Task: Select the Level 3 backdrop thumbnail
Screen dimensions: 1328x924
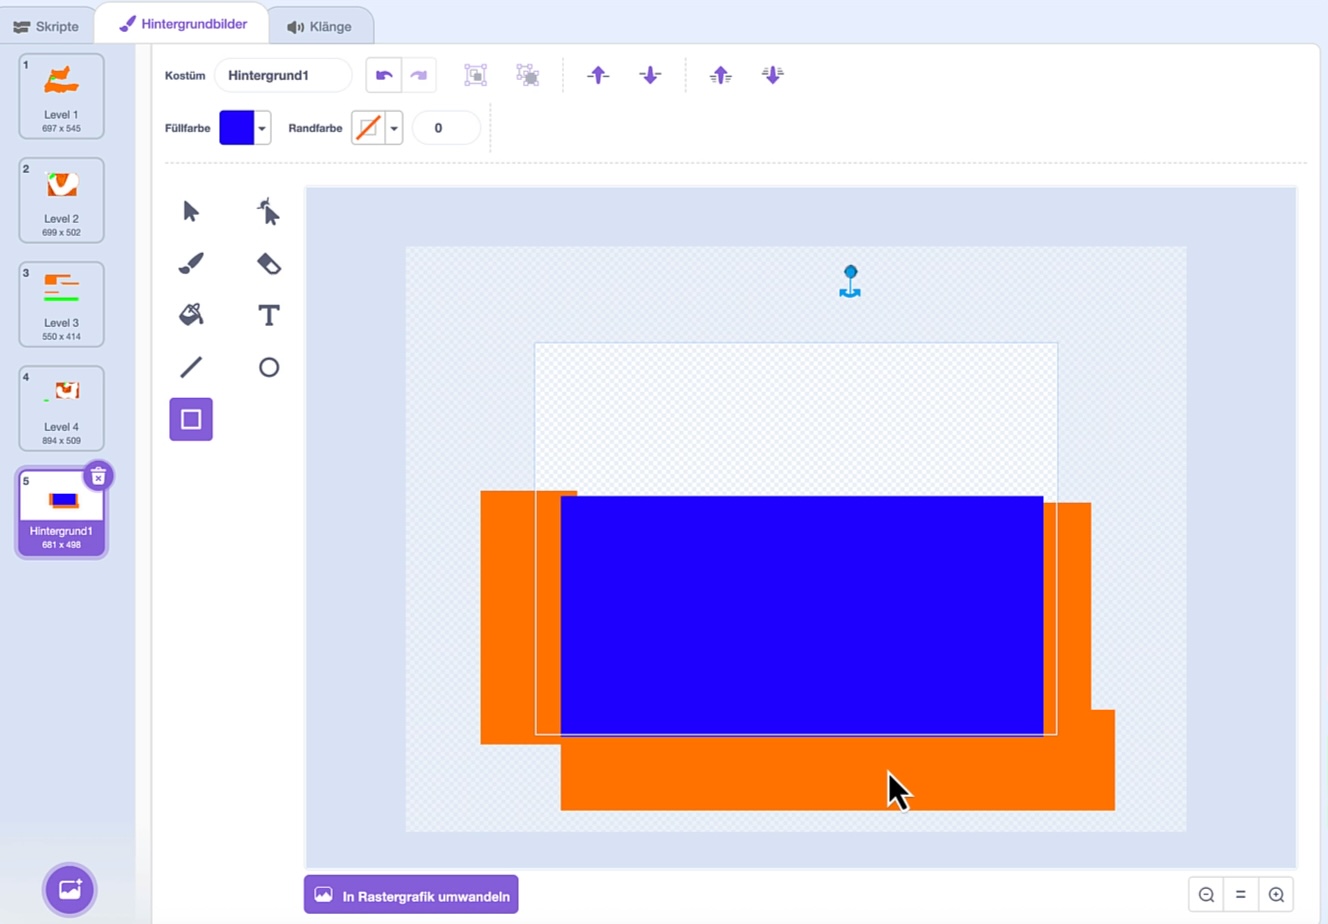Action: click(x=61, y=304)
